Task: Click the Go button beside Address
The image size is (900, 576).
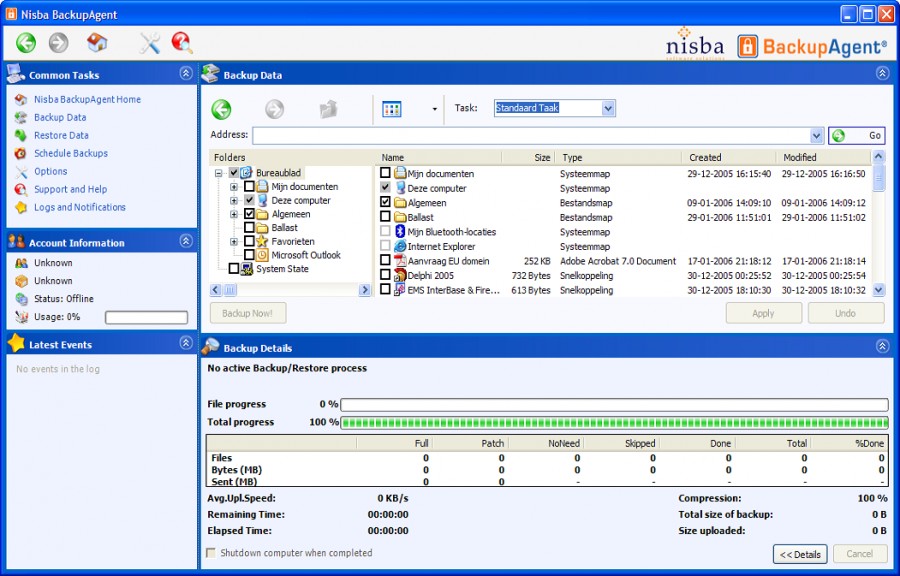Action: click(856, 136)
